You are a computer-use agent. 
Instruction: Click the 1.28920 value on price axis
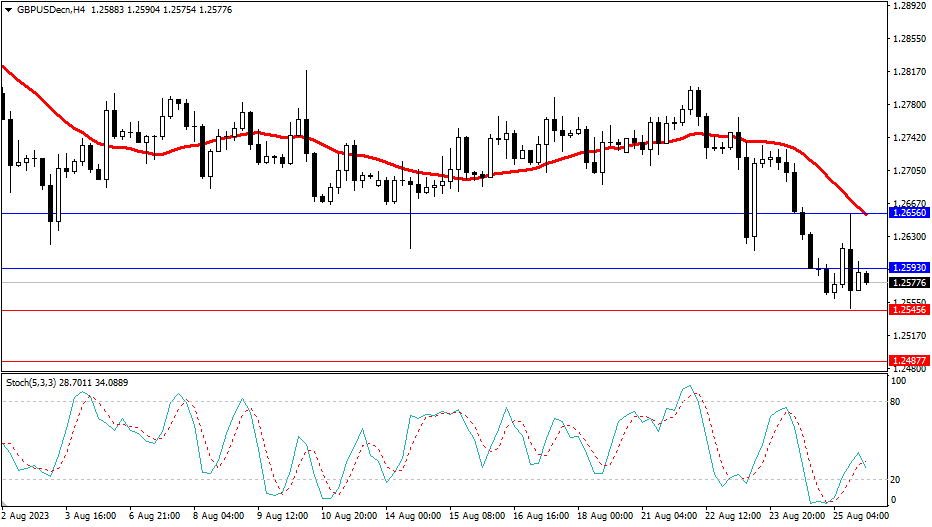click(x=907, y=6)
